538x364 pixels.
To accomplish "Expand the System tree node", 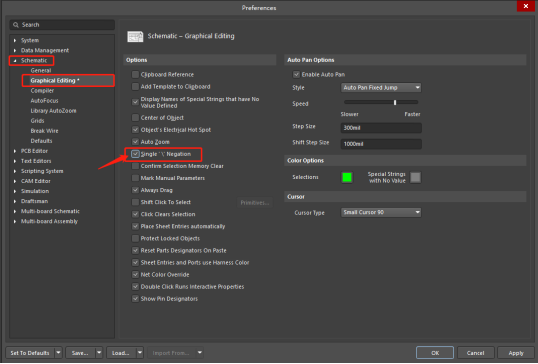I will click(15, 40).
